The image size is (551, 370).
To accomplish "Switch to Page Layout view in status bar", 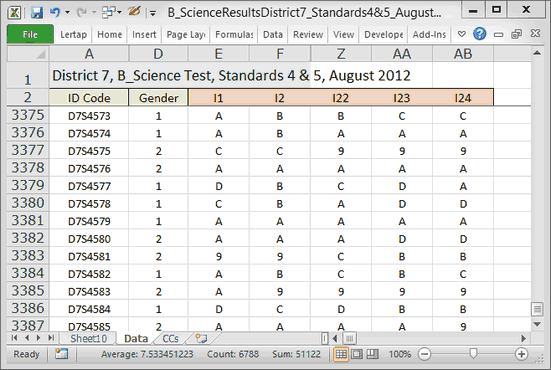I will coord(357,354).
